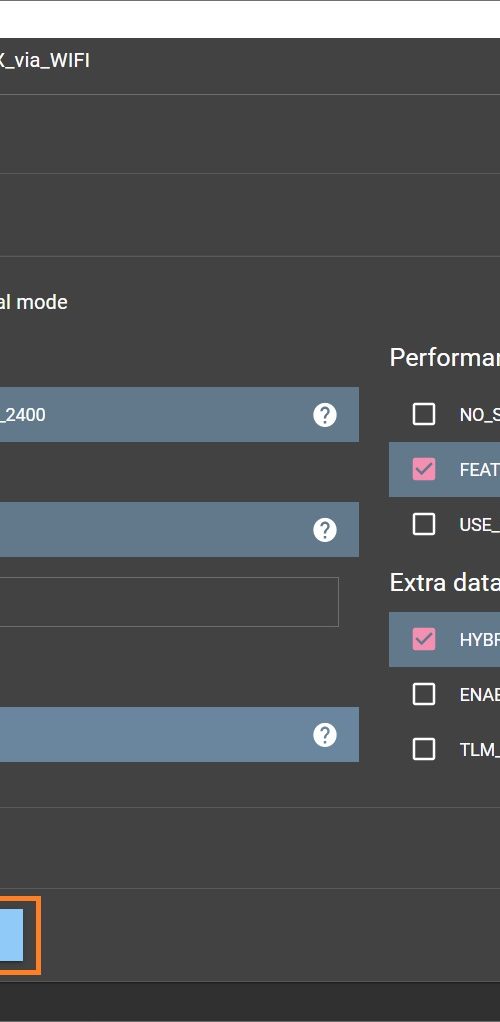This screenshot has width=500, height=1022.
Task: Open help icon on the _2400 dropdown
Action: coord(325,415)
